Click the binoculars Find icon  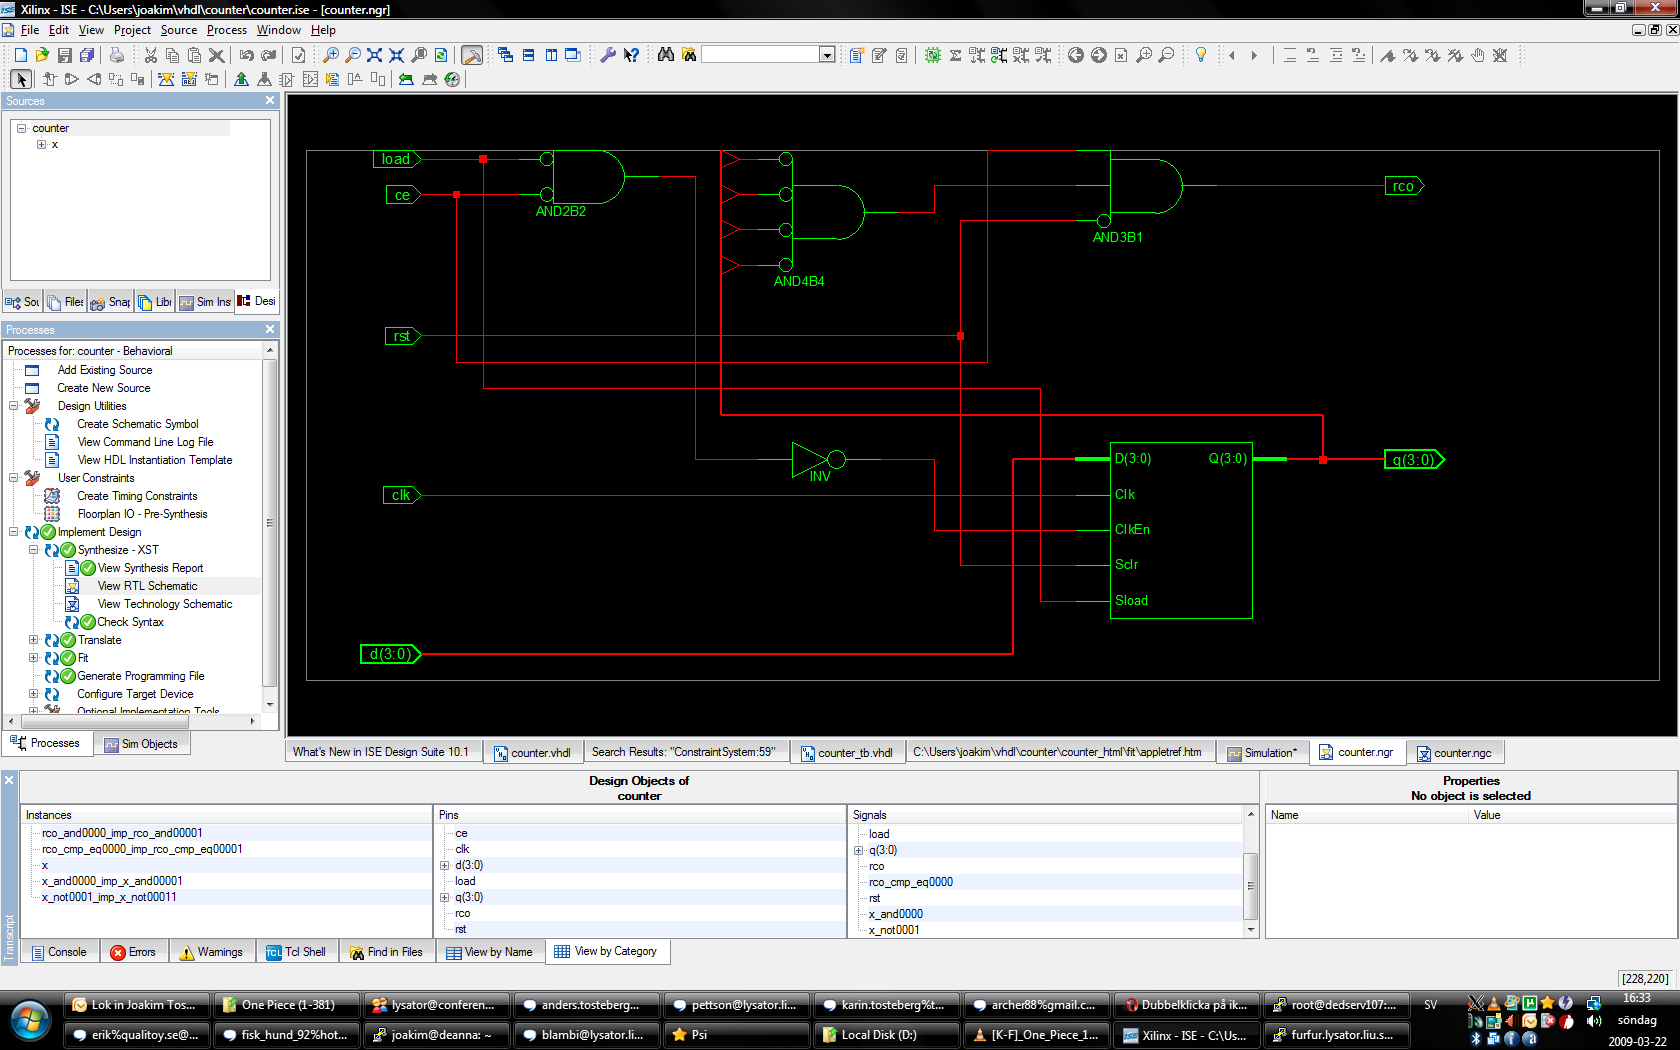(x=666, y=55)
